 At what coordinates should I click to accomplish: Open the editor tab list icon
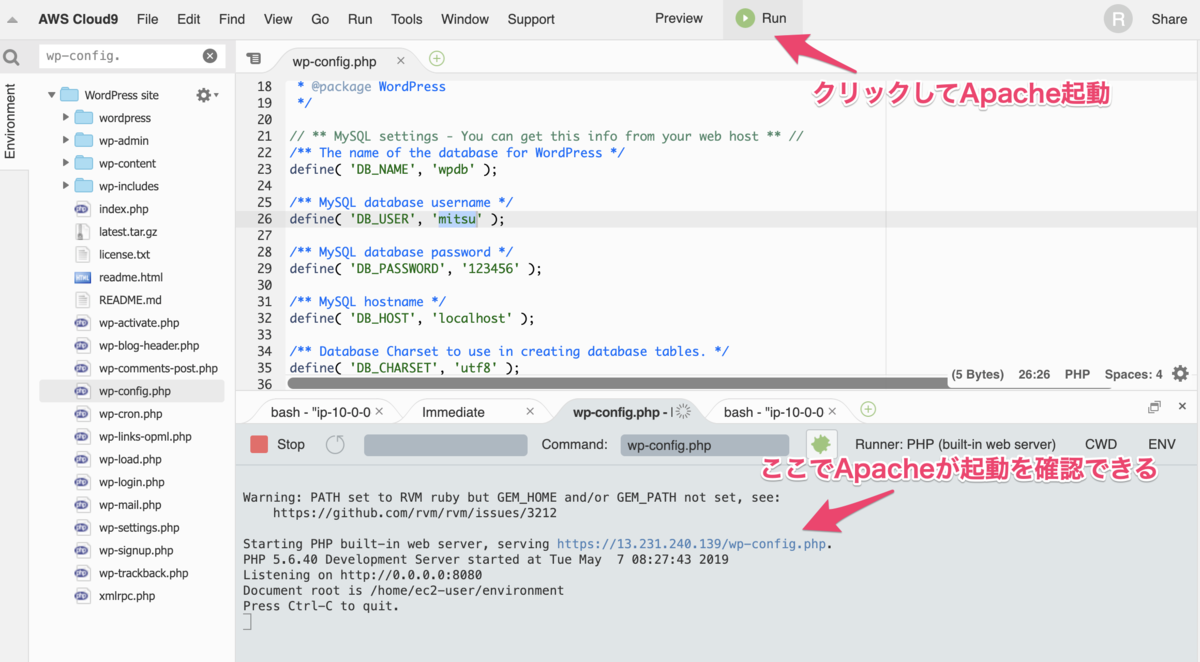(x=253, y=59)
